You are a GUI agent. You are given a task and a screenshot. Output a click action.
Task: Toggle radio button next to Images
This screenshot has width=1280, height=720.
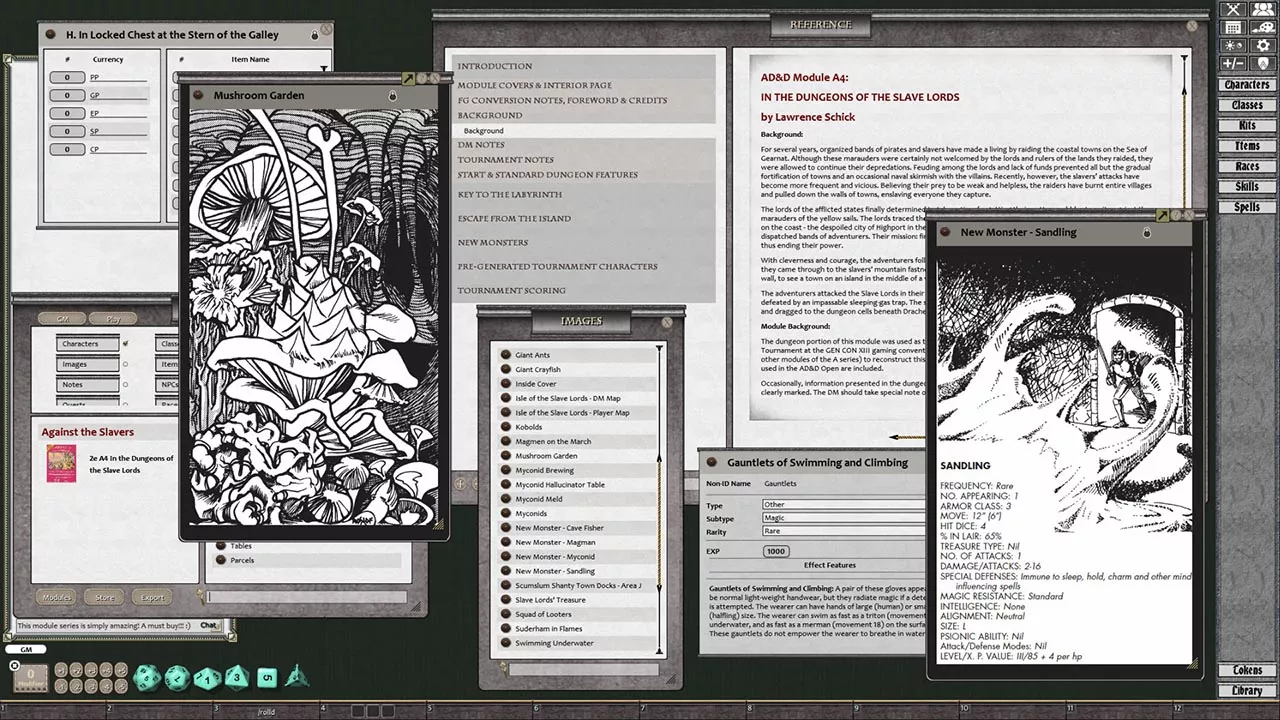click(125, 364)
